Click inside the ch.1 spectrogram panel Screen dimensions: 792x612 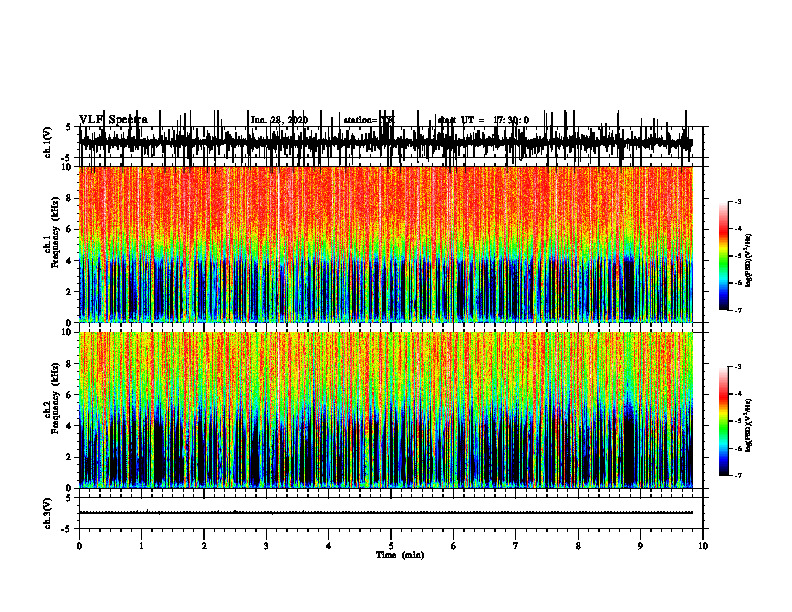[385, 244]
